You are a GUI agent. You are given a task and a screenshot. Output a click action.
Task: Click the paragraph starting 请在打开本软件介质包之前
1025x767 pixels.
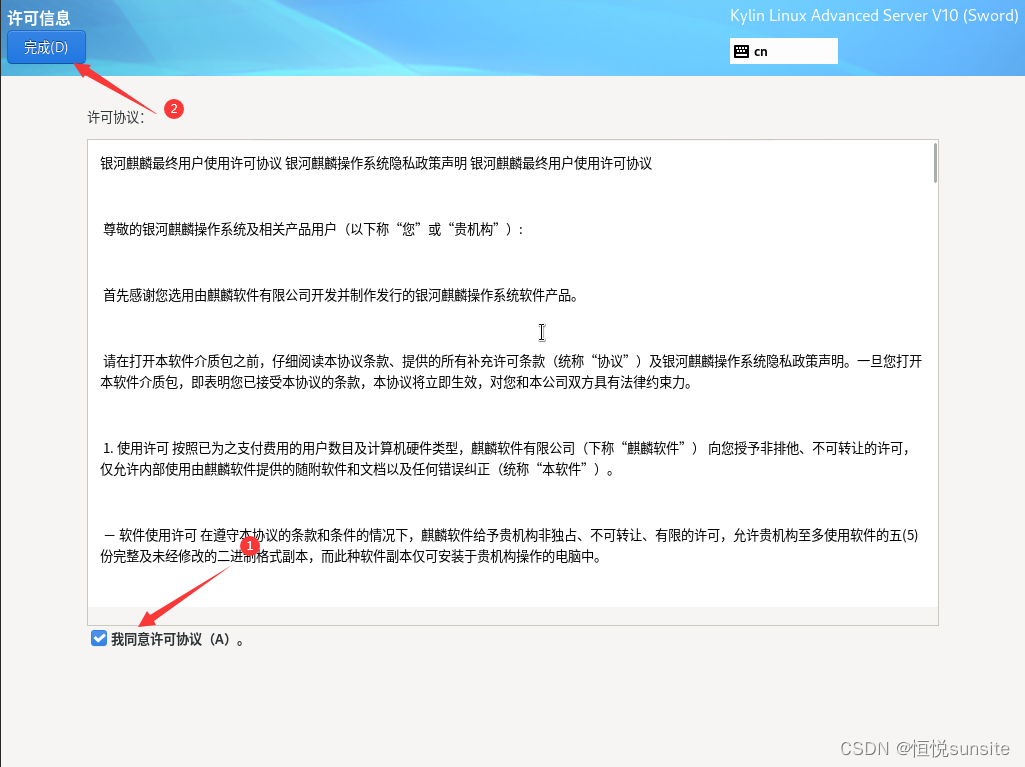tap(511, 371)
